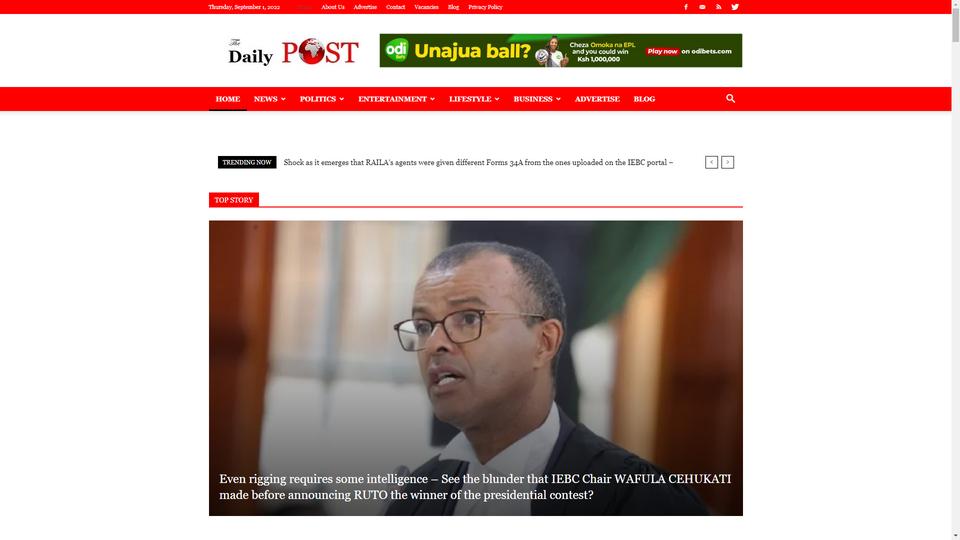The height and width of the screenshot is (540, 960).
Task: Select the Home navigation tab
Action: [228, 99]
